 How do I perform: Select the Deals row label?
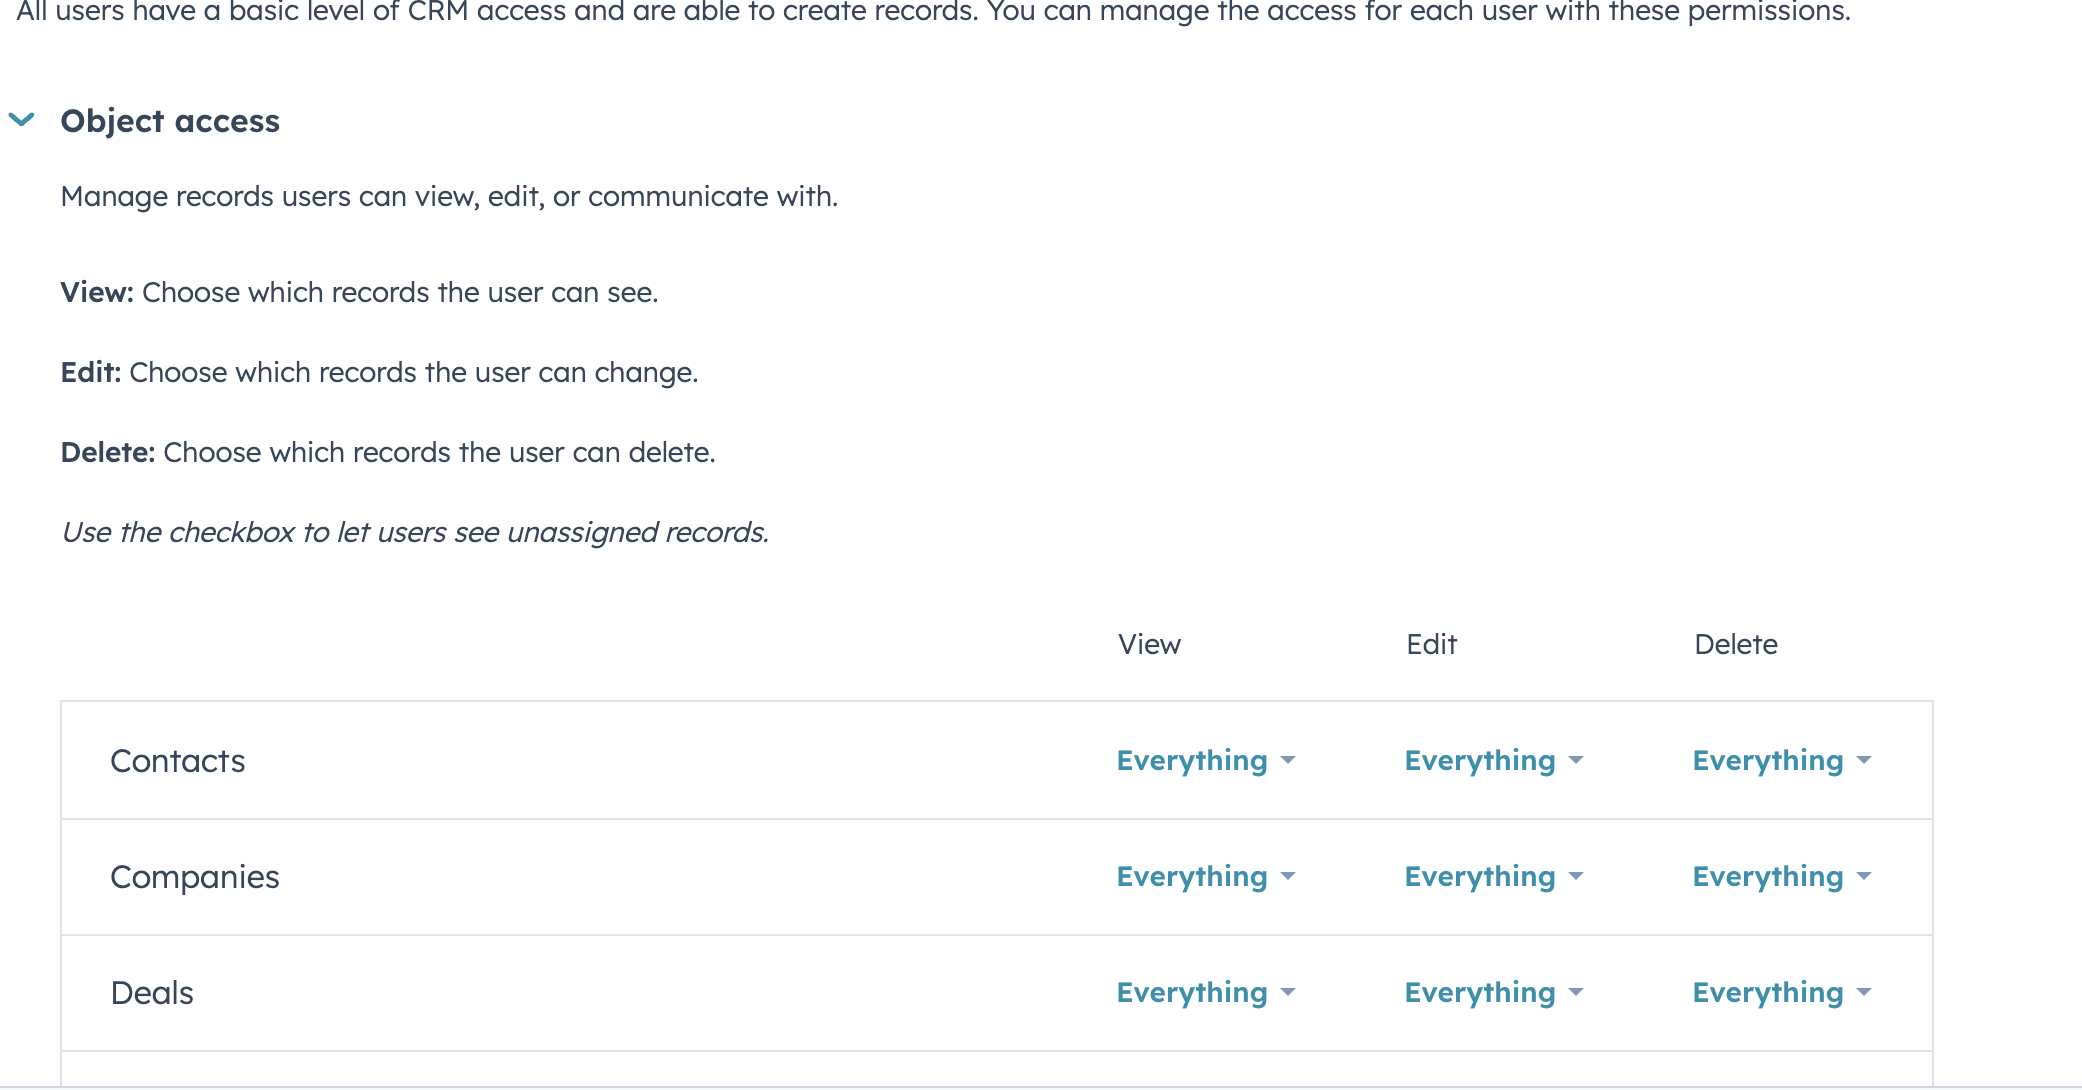pos(152,992)
